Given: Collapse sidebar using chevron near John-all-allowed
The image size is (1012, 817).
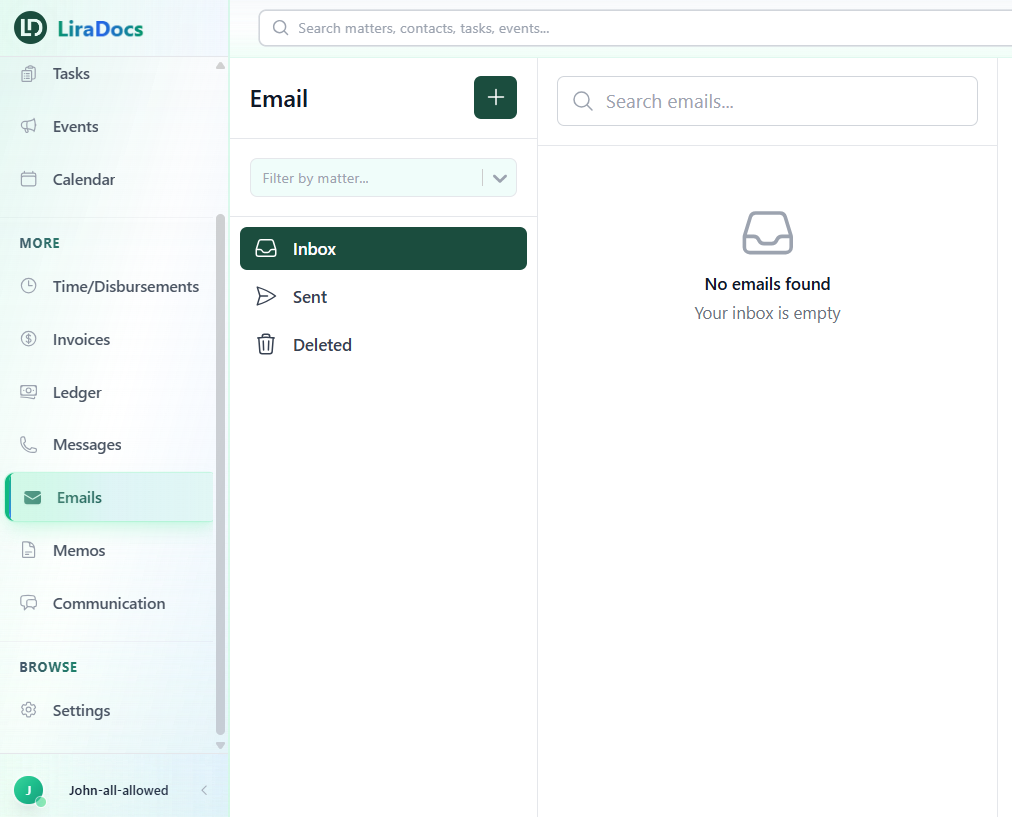Looking at the screenshot, I should [x=204, y=790].
